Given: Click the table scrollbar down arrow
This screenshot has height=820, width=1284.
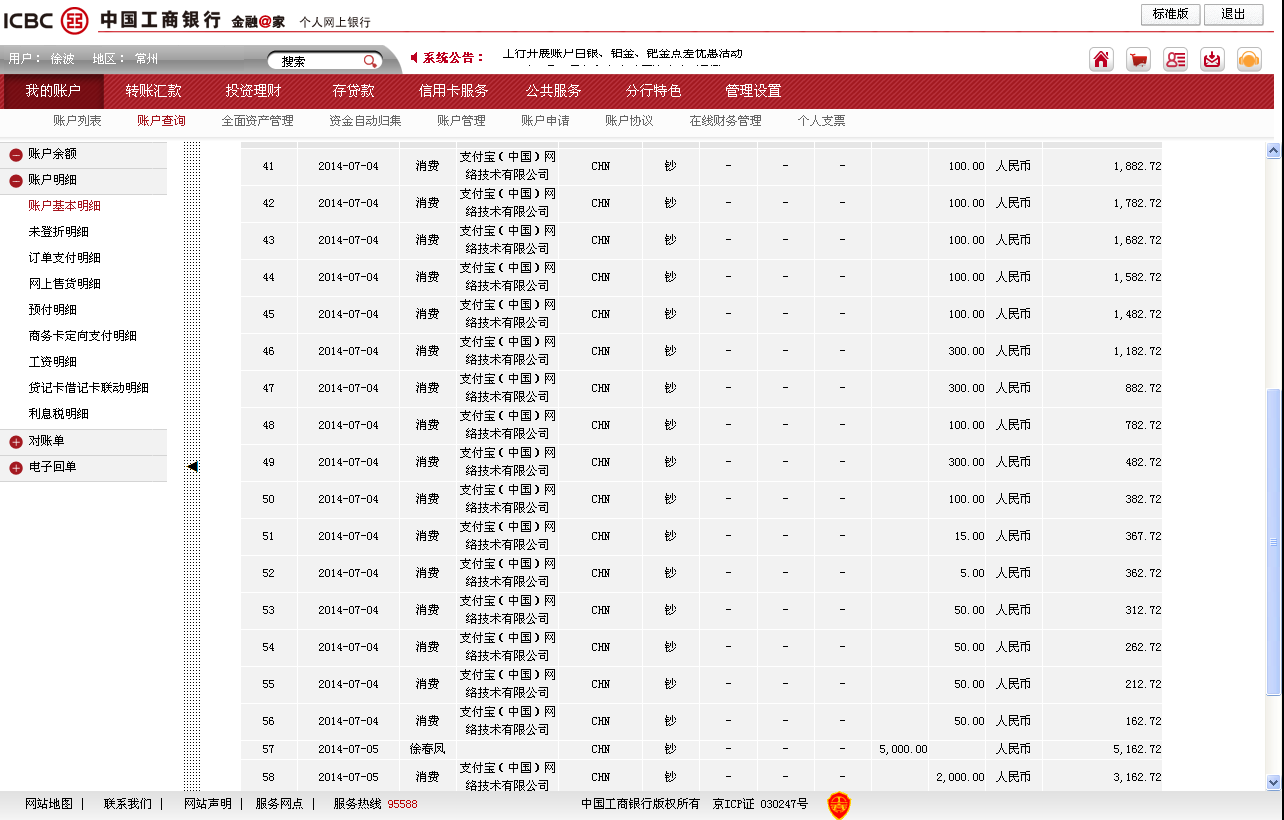Looking at the screenshot, I should [x=1273, y=783].
